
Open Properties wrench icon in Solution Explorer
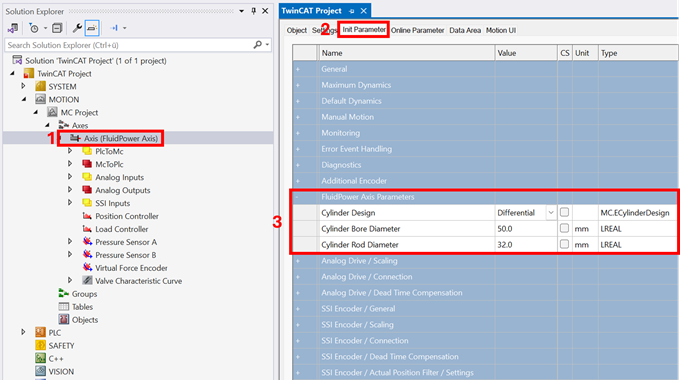coord(77,28)
